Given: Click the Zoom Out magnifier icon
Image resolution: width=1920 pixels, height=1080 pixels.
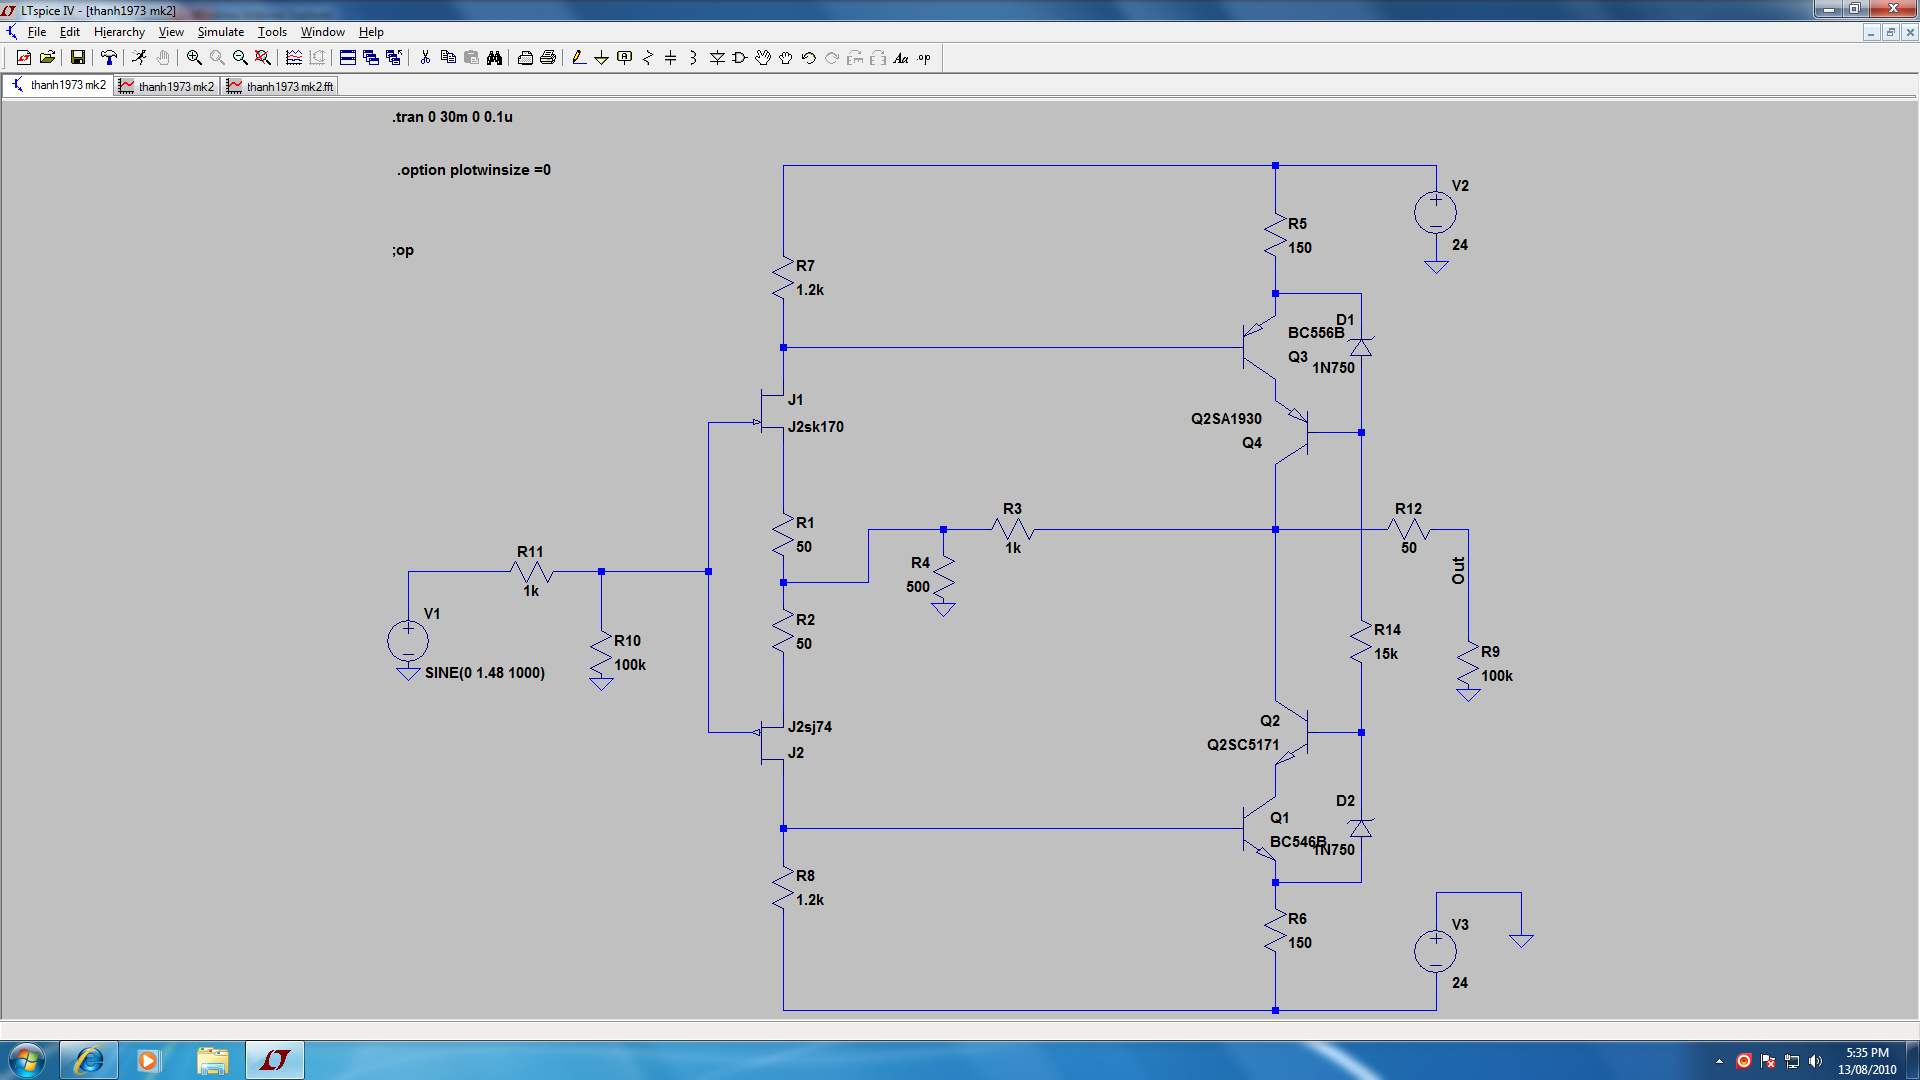Looking at the screenshot, I should [x=240, y=58].
